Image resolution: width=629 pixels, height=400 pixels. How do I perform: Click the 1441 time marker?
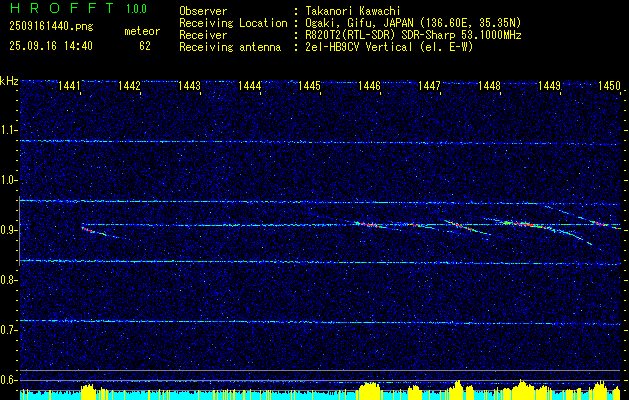click(69, 86)
